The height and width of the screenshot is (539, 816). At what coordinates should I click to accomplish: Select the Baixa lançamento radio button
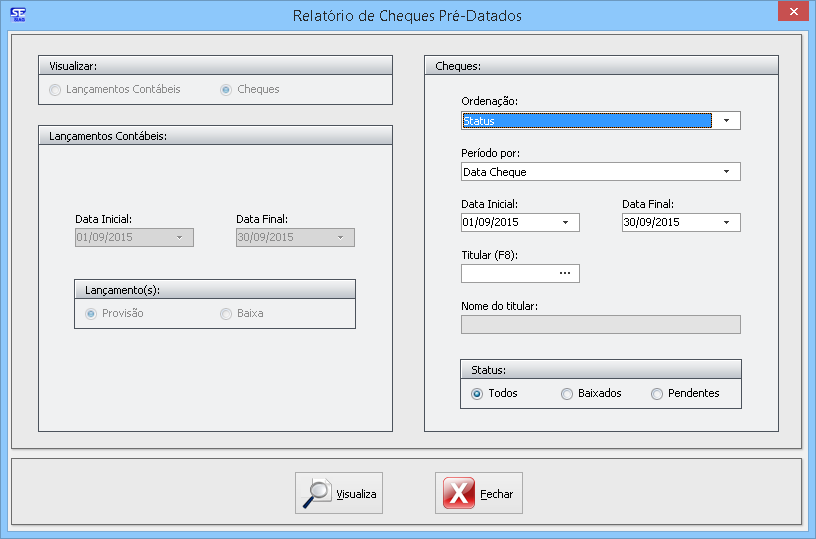pos(226,314)
